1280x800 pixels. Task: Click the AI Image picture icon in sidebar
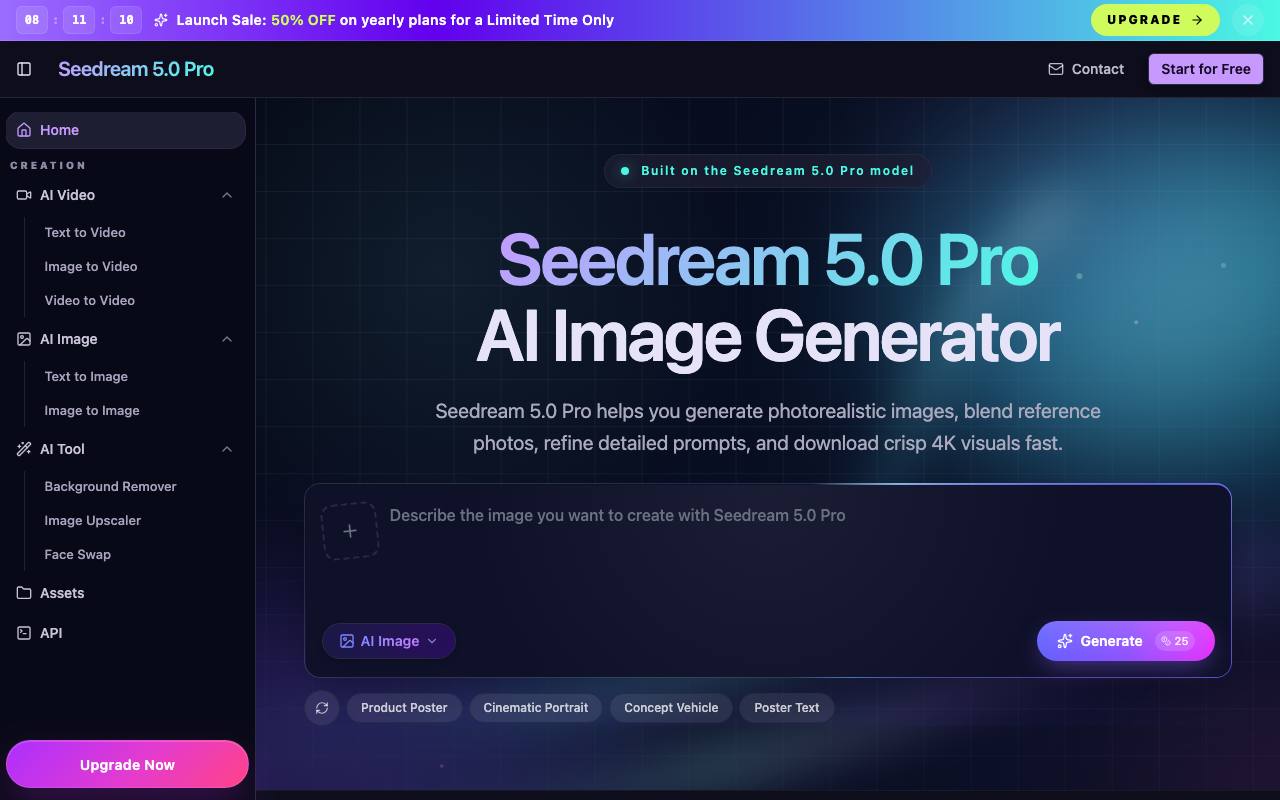tap(24, 339)
